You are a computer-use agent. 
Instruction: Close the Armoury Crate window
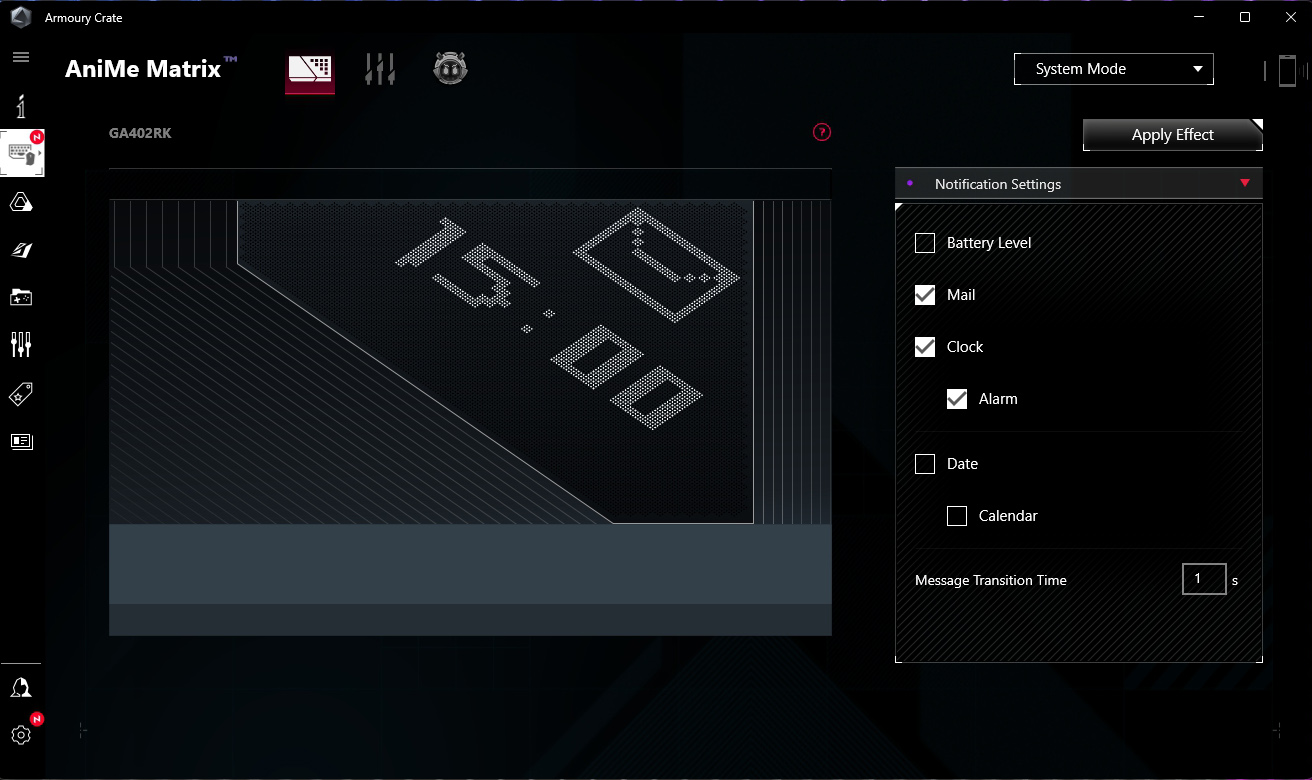pyautogui.click(x=1290, y=17)
